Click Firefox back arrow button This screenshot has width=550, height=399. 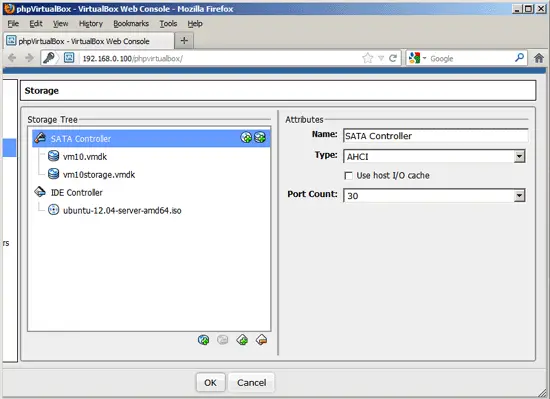tap(12, 58)
